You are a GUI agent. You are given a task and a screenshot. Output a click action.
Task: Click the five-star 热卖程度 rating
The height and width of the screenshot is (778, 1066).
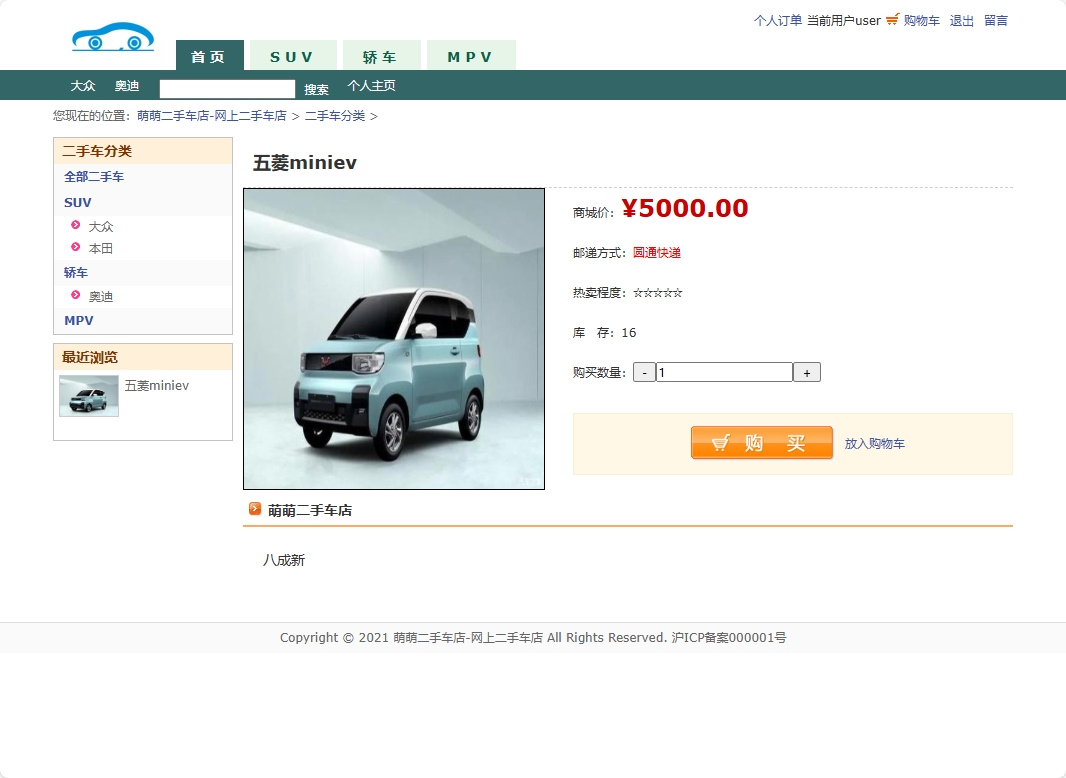pos(657,293)
